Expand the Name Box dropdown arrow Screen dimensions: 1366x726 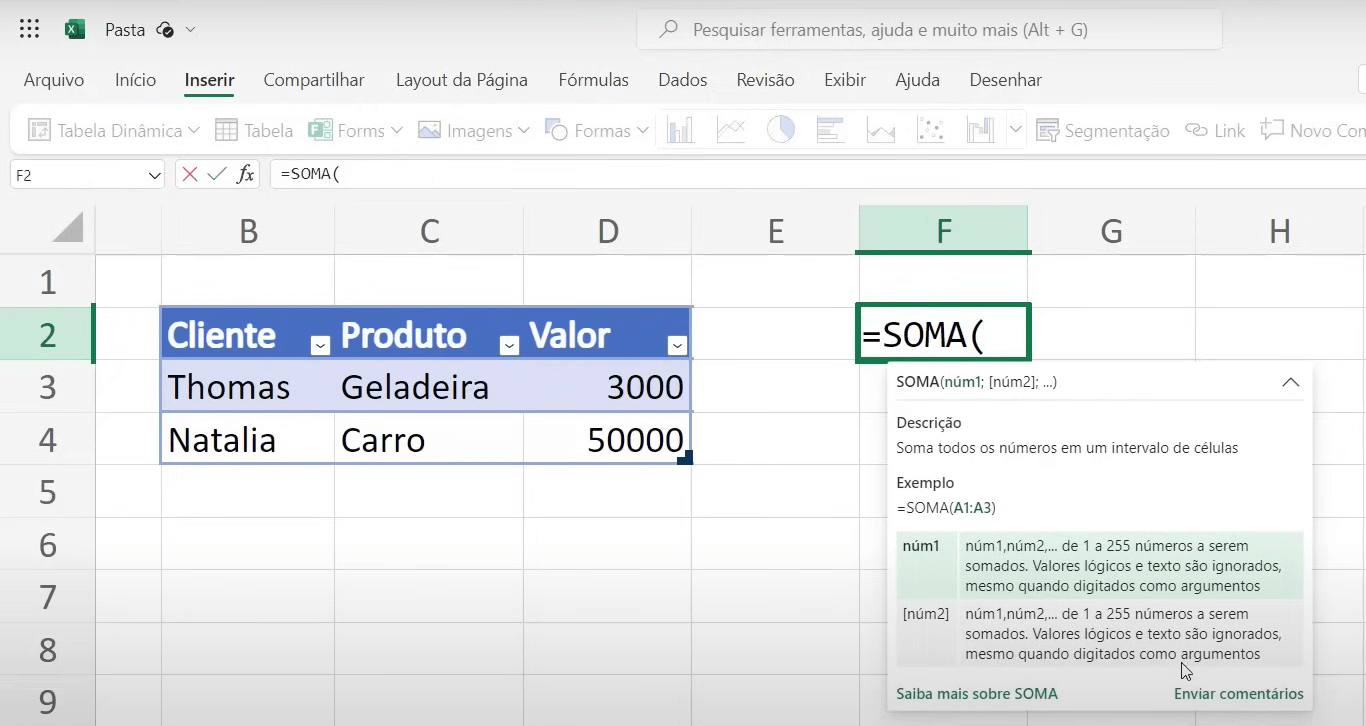click(x=154, y=175)
